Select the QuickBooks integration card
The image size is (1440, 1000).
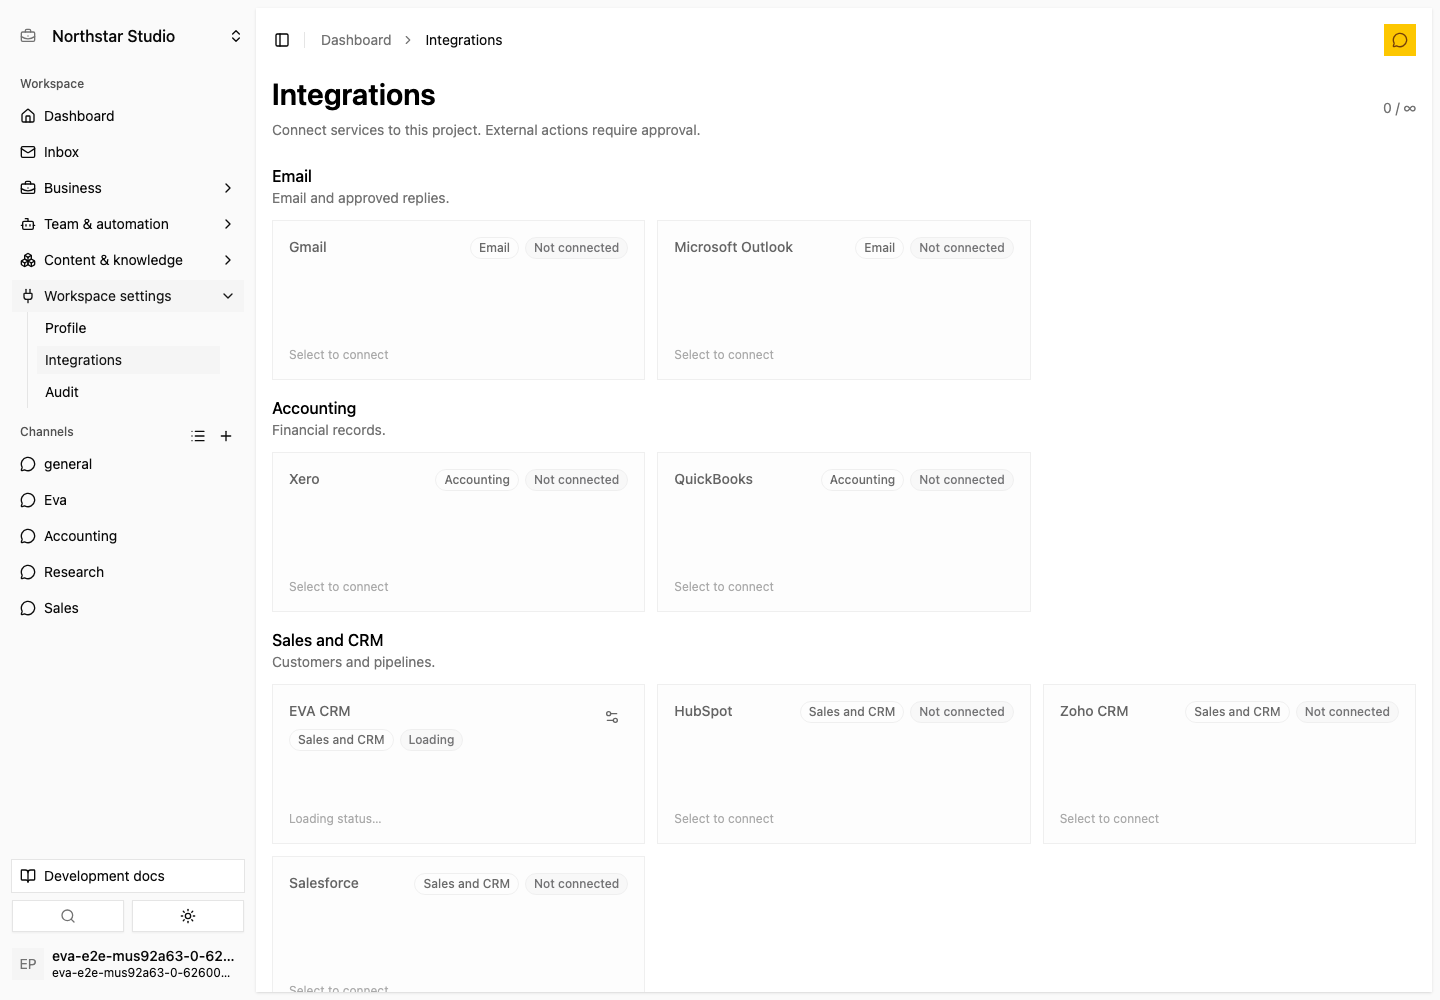point(844,532)
